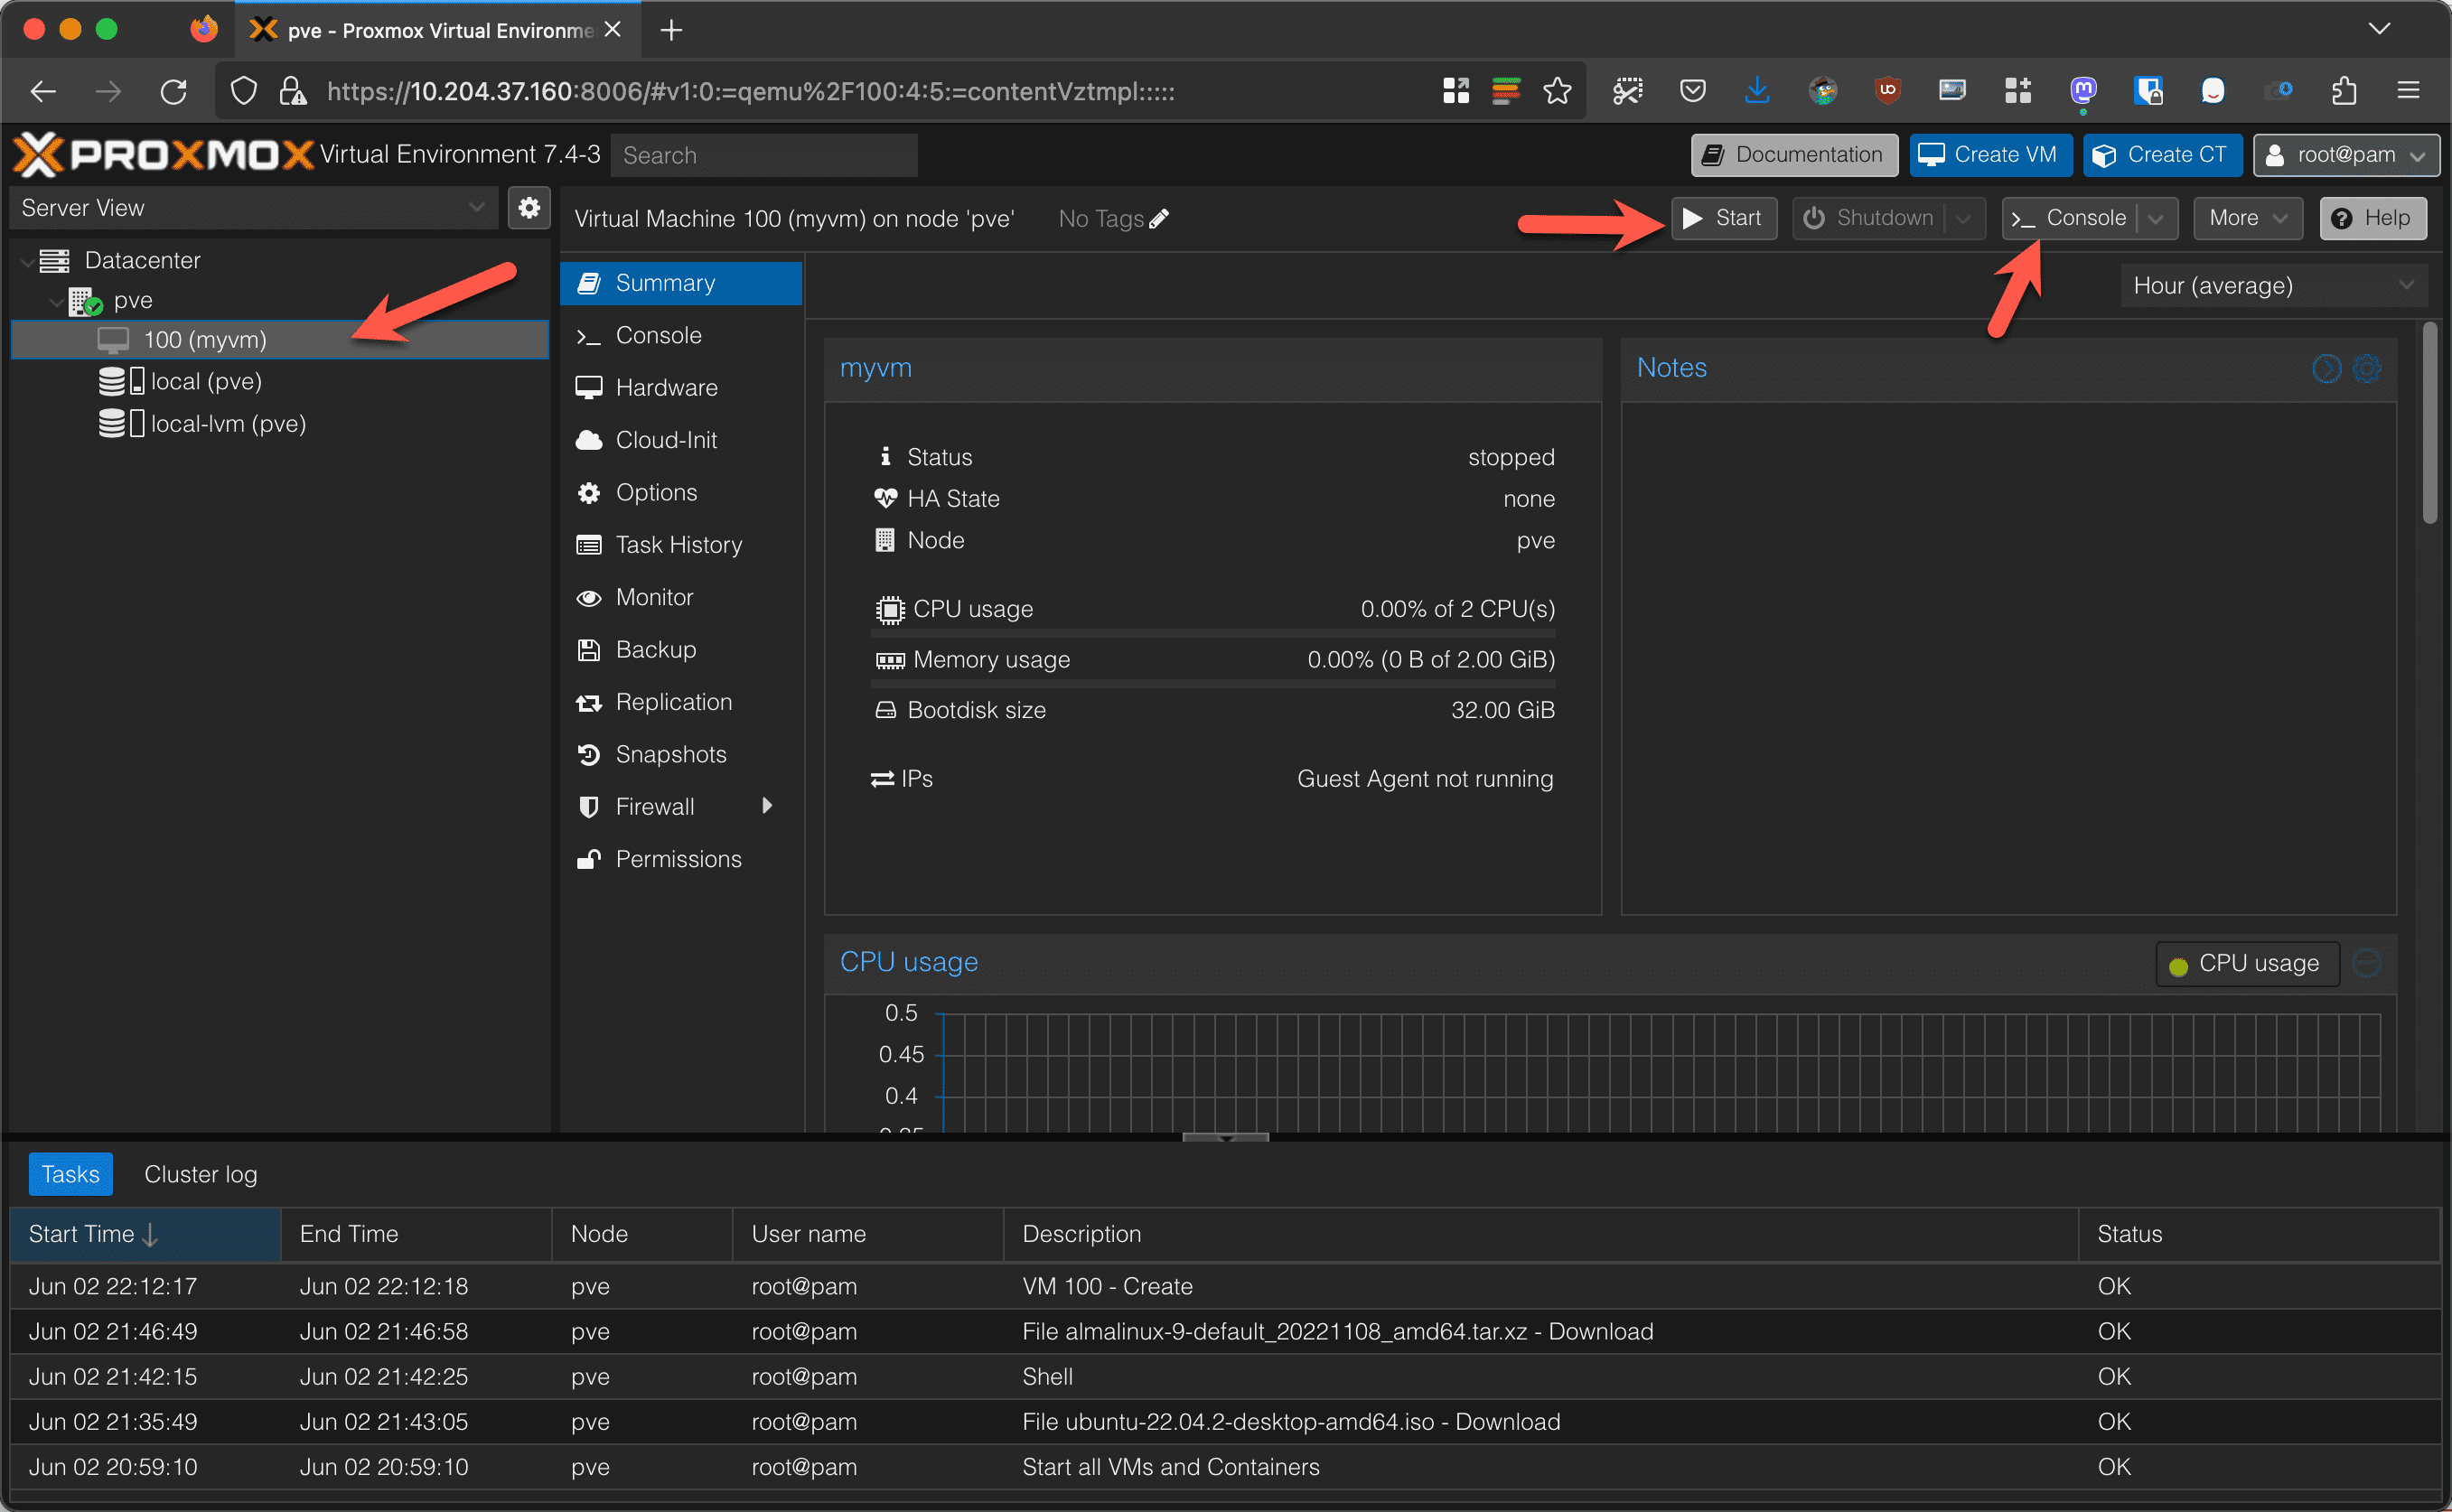The width and height of the screenshot is (2452, 1512).
Task: Click the Console button in toolbar
Action: 2071,218
